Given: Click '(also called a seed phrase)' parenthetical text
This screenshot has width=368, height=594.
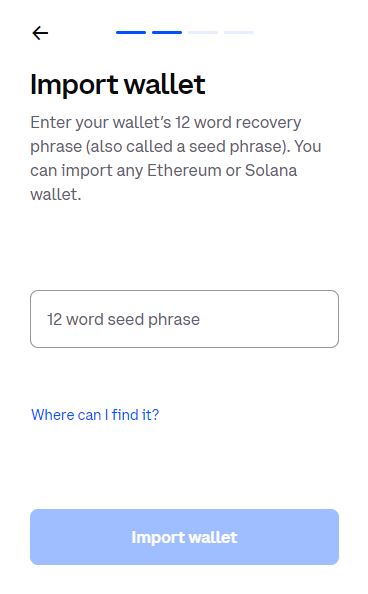Looking at the screenshot, I should point(188,147).
